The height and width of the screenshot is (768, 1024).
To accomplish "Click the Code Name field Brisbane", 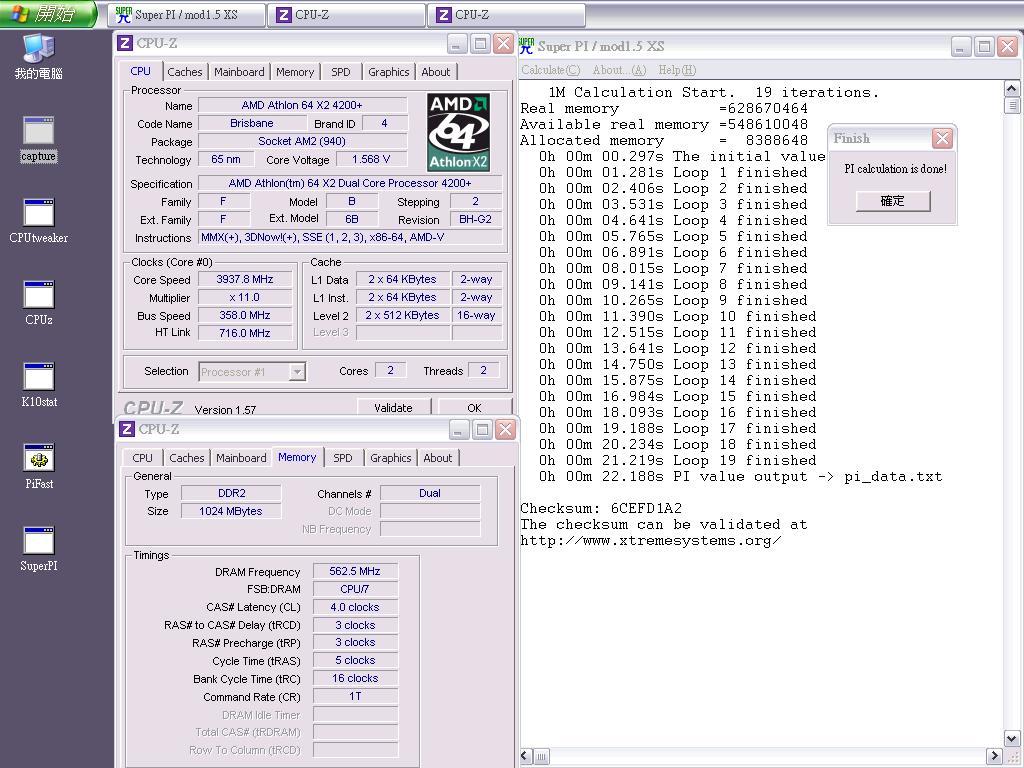I will pyautogui.click(x=251, y=123).
